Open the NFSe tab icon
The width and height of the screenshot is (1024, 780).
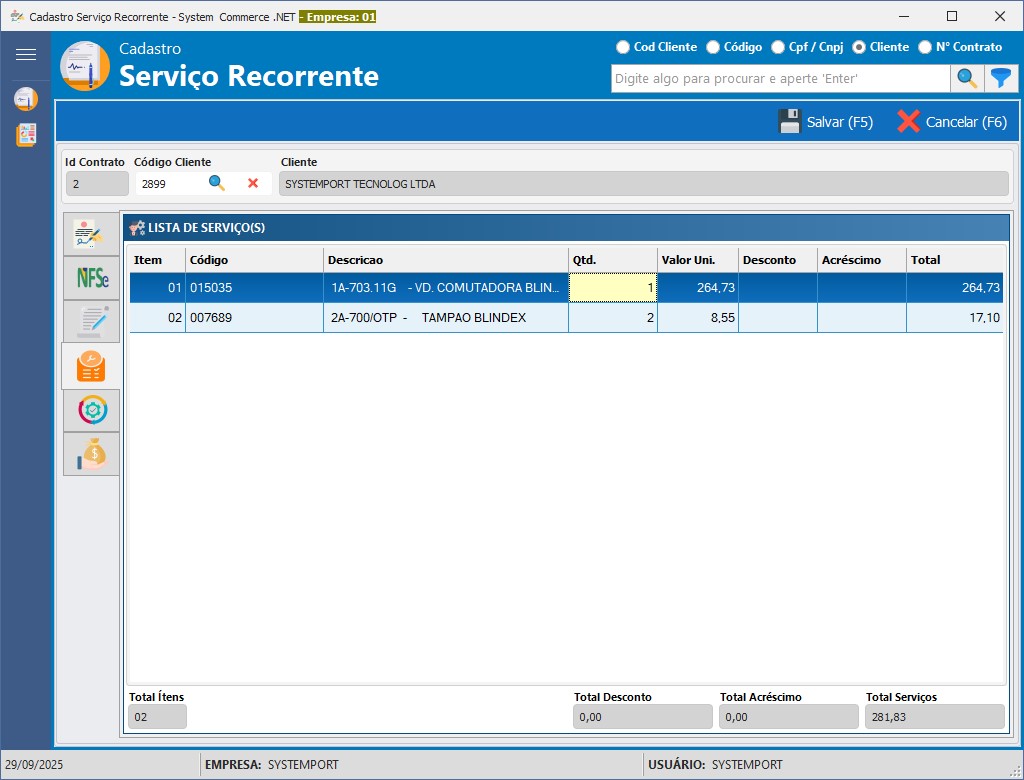(92, 278)
